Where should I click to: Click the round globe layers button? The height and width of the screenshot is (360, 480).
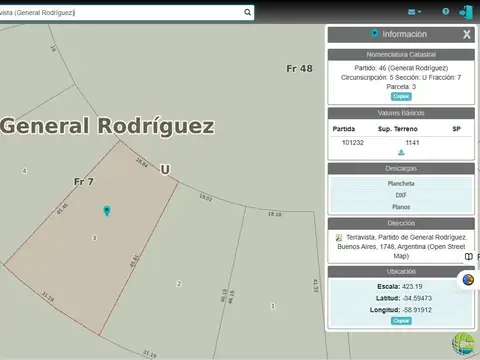click(x=468, y=280)
